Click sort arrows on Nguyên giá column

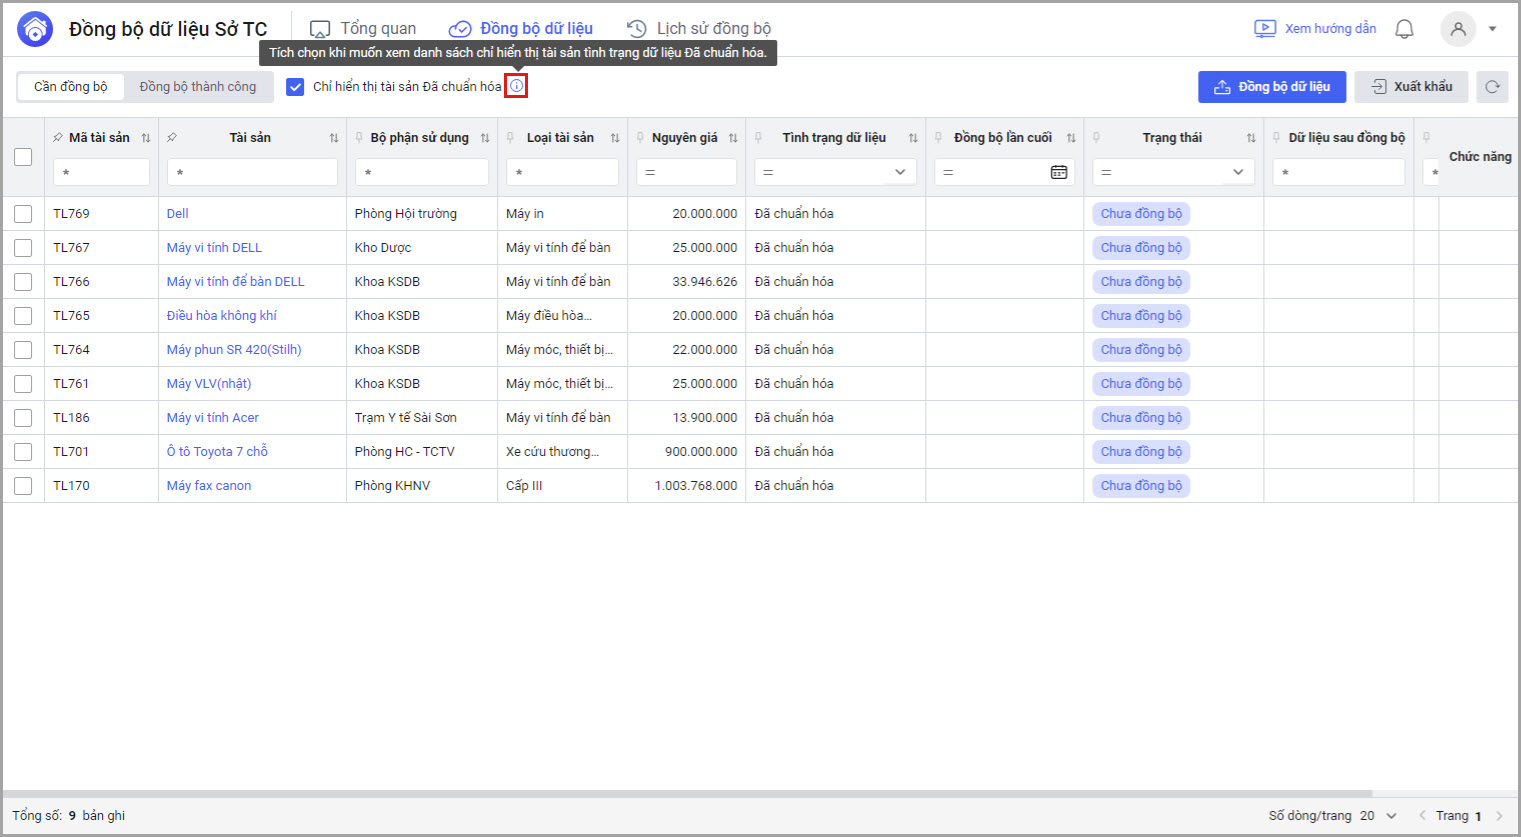pos(733,138)
